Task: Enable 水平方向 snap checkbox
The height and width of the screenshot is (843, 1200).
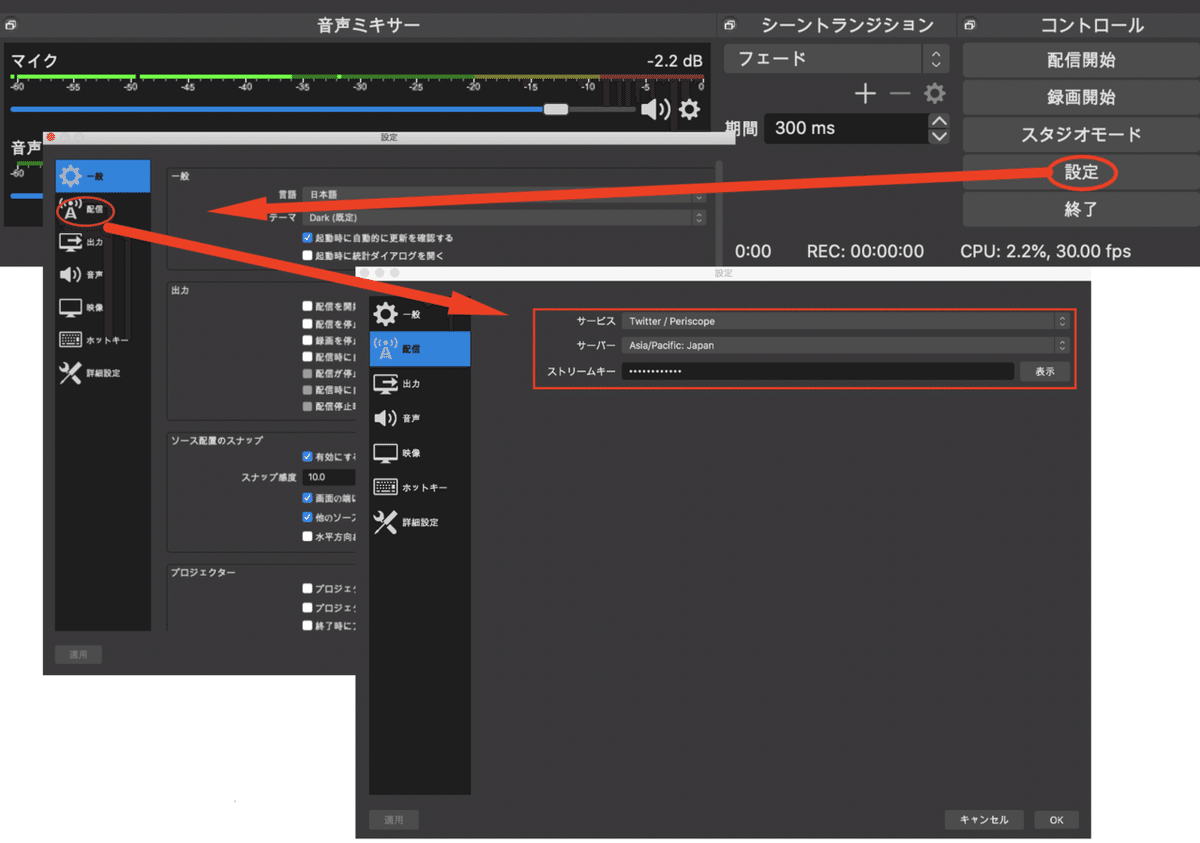Action: pyautogui.click(x=308, y=536)
